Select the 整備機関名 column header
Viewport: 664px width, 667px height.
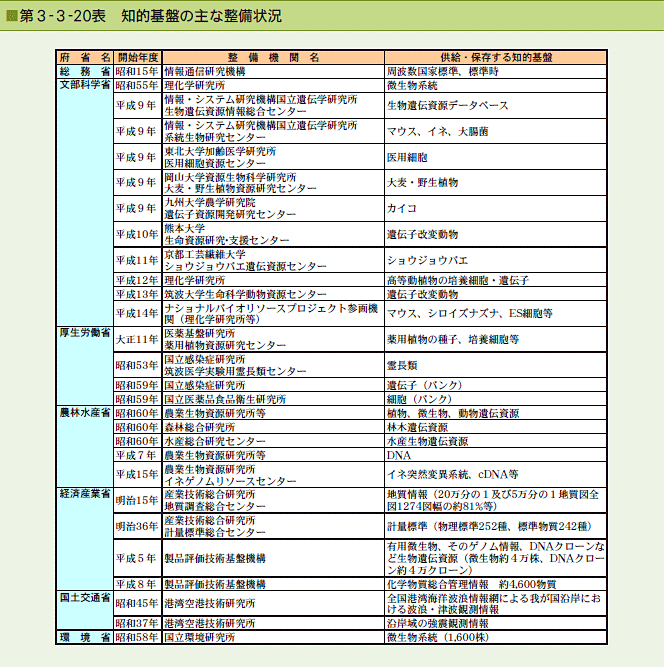(273, 57)
